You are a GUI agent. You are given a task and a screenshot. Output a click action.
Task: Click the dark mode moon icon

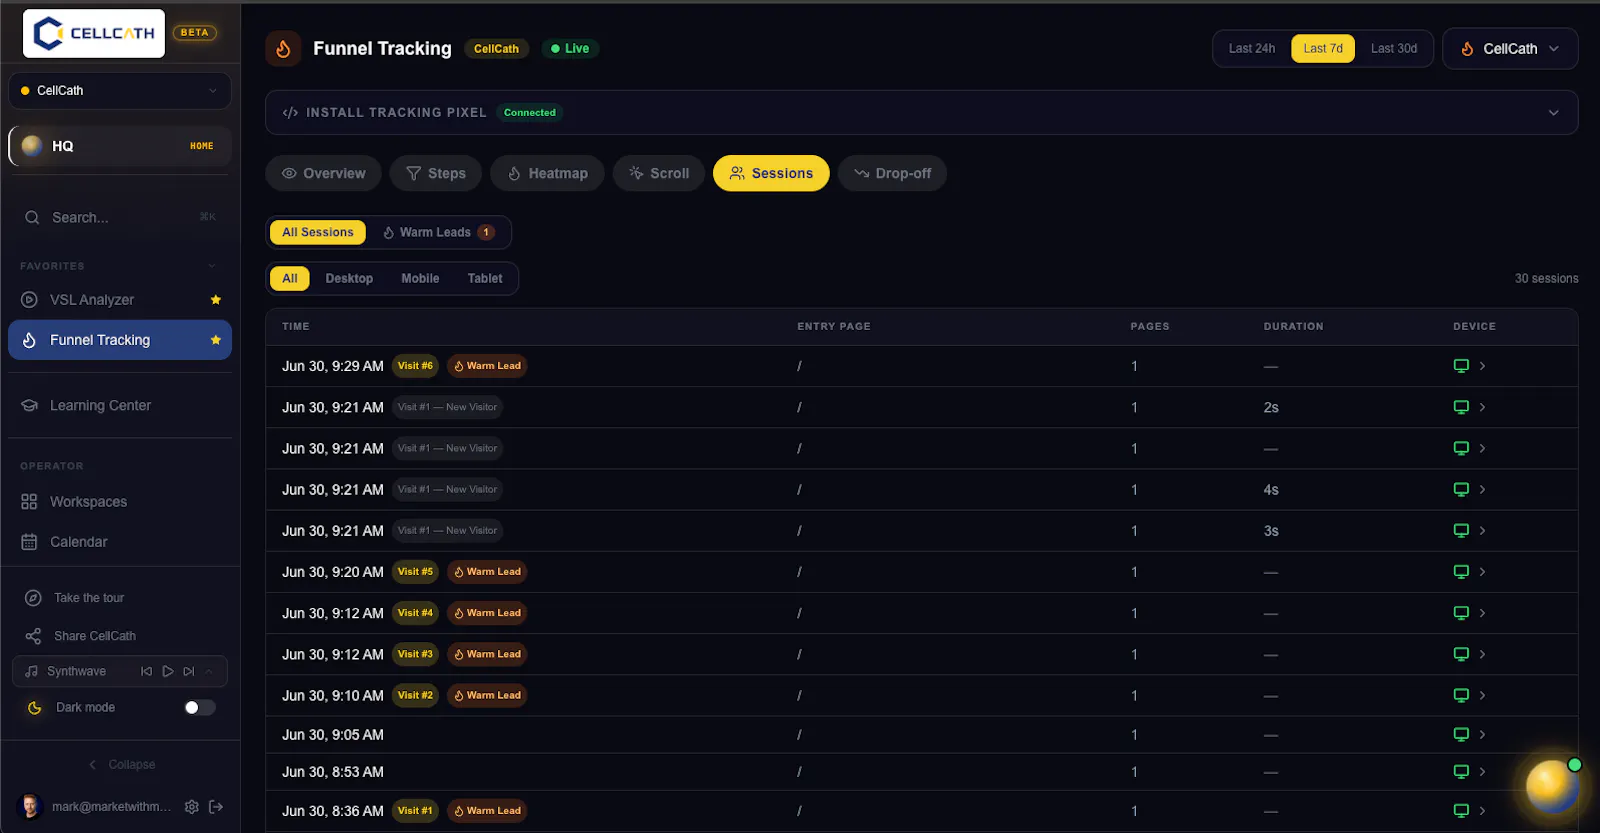tap(34, 708)
